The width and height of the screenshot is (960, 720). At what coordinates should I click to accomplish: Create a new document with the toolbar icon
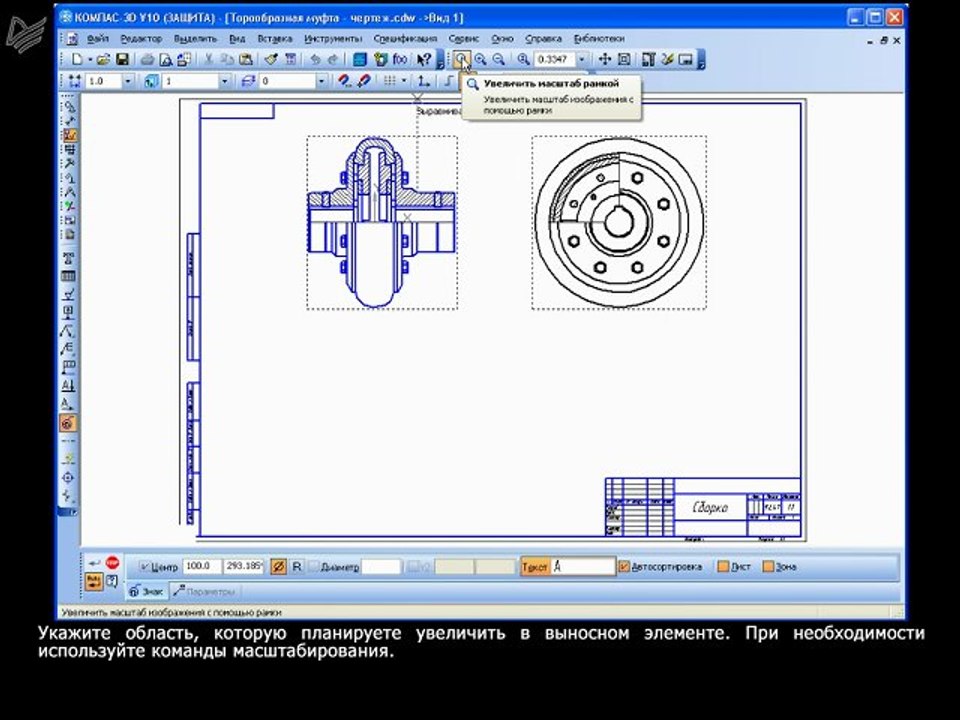point(77,59)
